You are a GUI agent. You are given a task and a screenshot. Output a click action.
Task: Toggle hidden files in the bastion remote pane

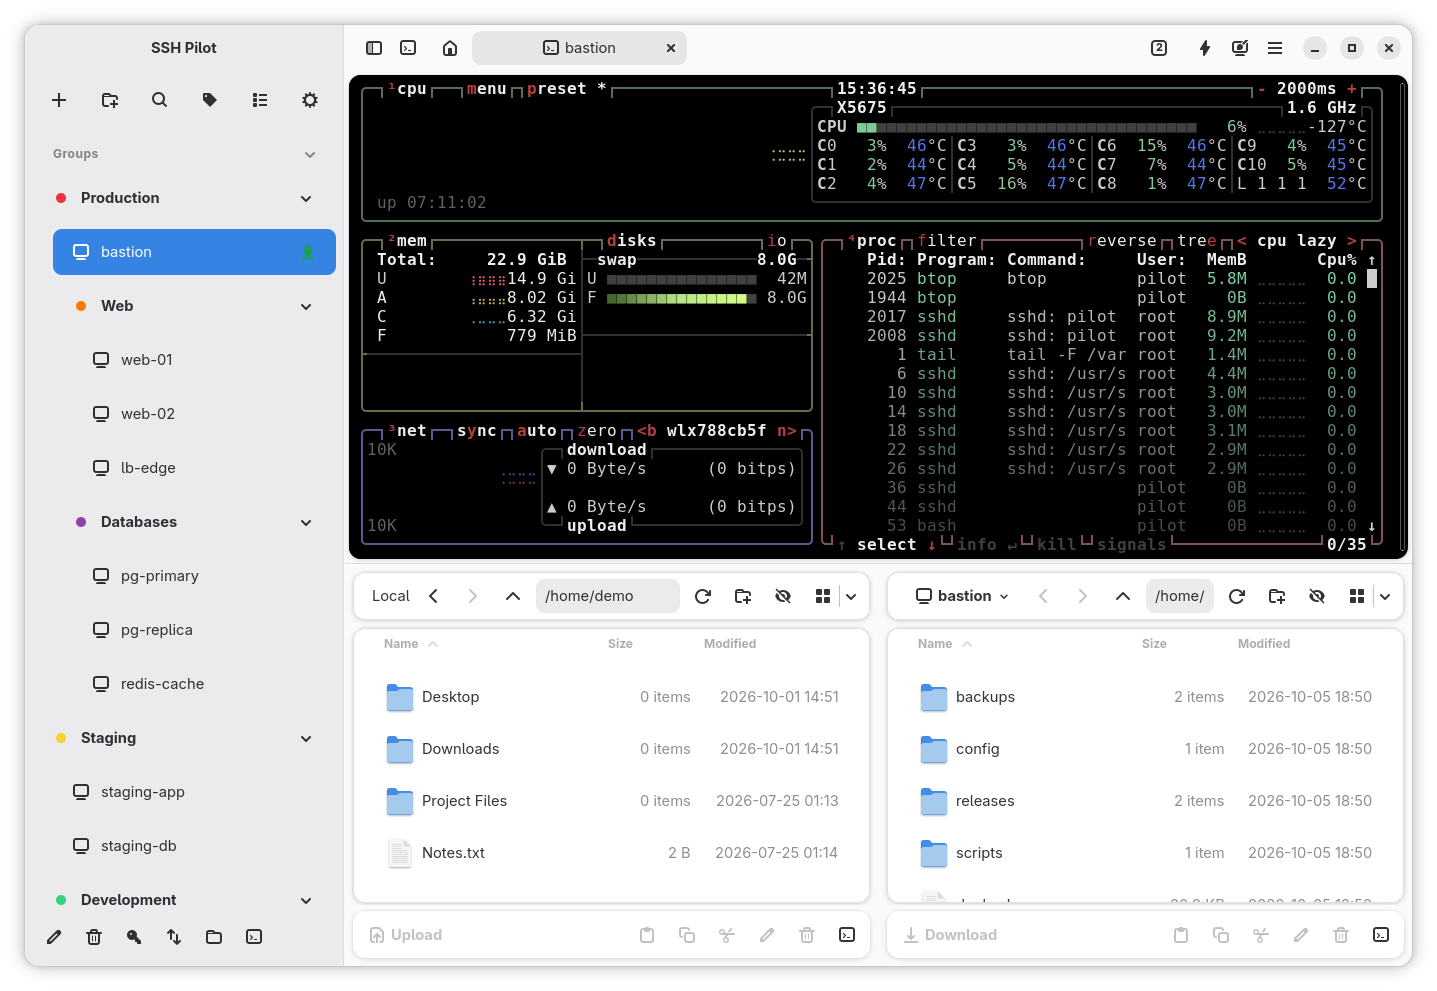(x=1317, y=596)
